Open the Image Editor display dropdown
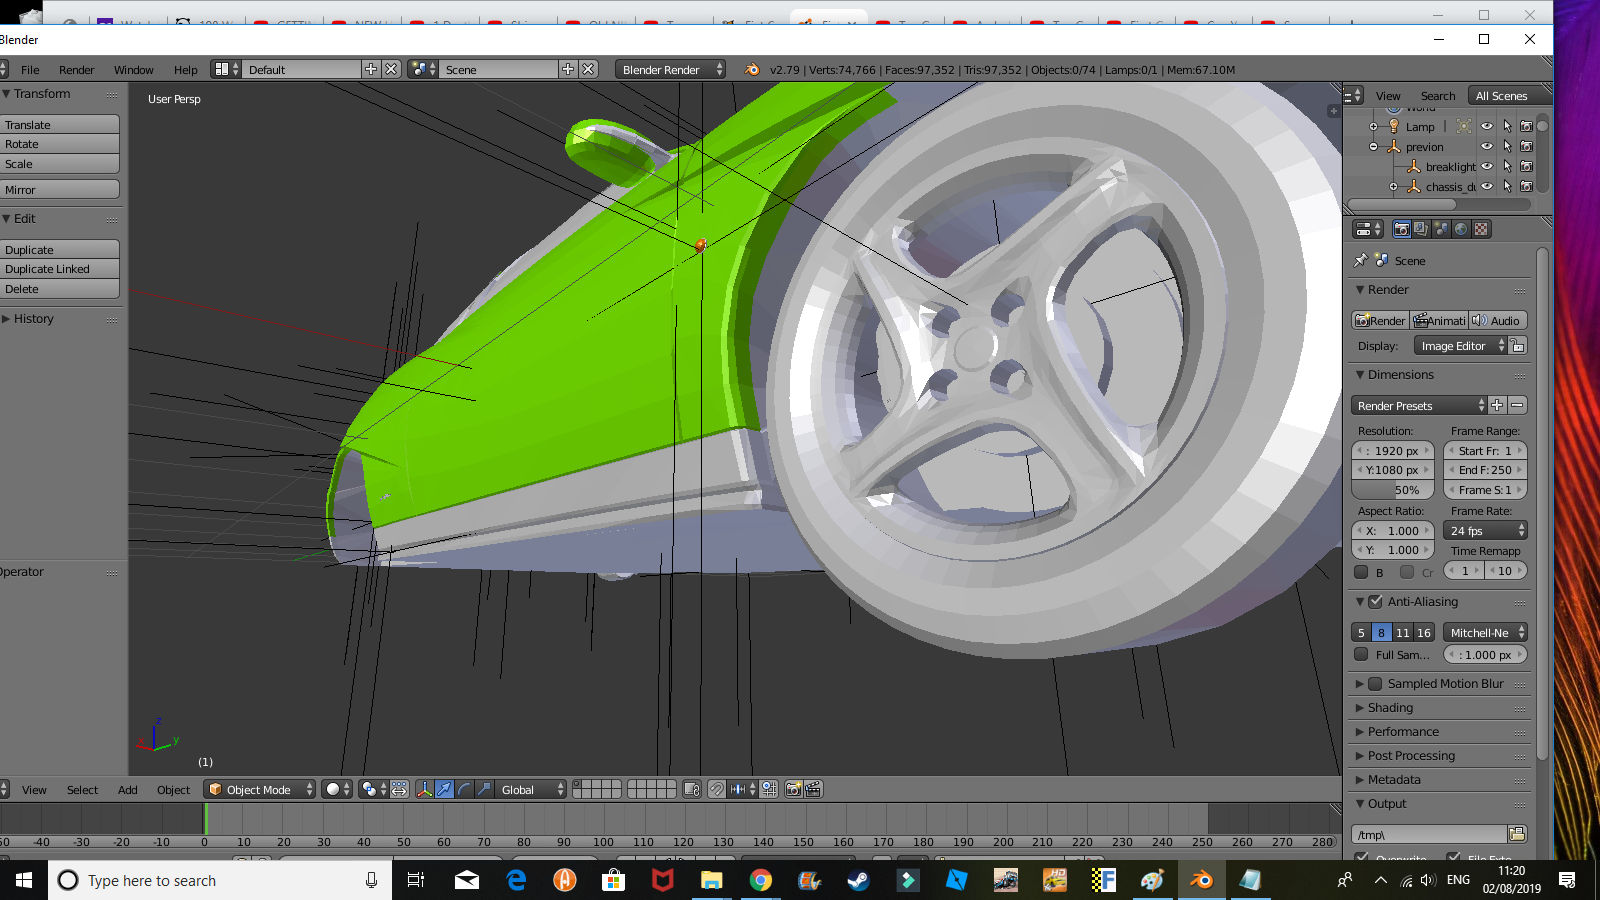The width and height of the screenshot is (1600, 900). [x=1460, y=345]
